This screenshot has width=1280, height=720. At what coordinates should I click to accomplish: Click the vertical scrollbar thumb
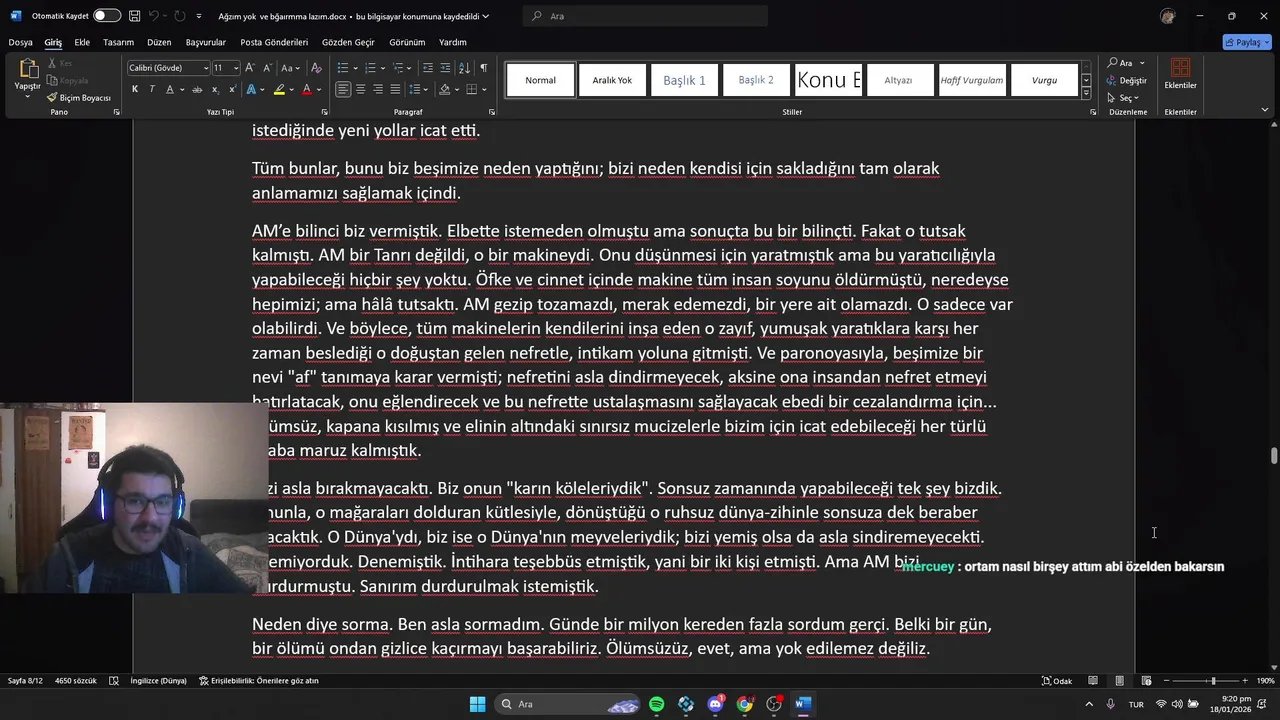[1274, 456]
